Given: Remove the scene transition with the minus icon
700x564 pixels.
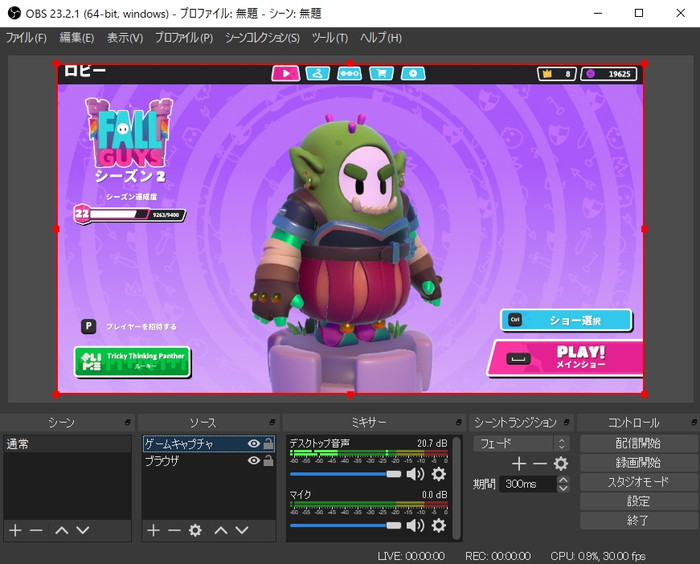Looking at the screenshot, I should click(539, 464).
